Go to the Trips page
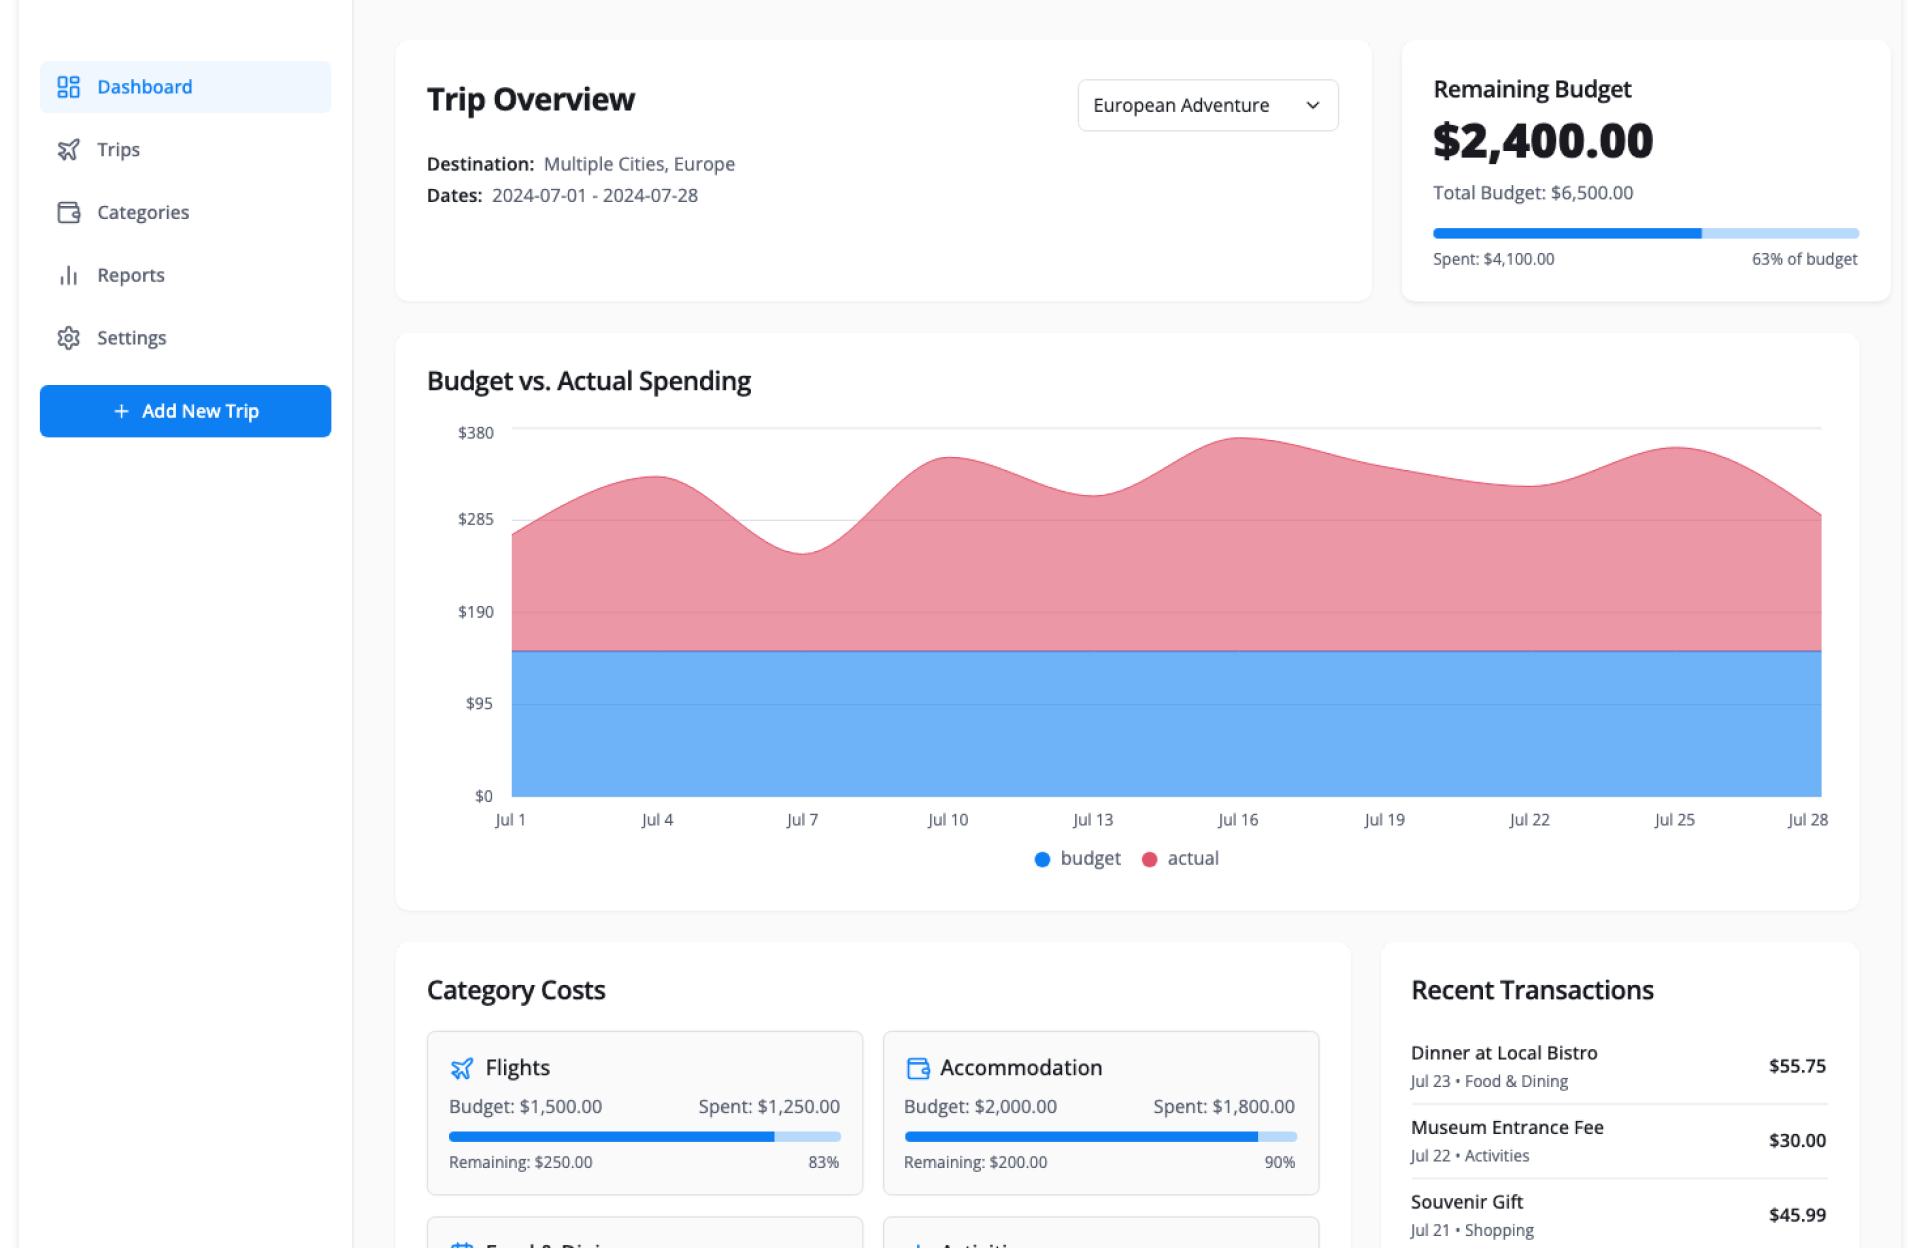 [118, 150]
